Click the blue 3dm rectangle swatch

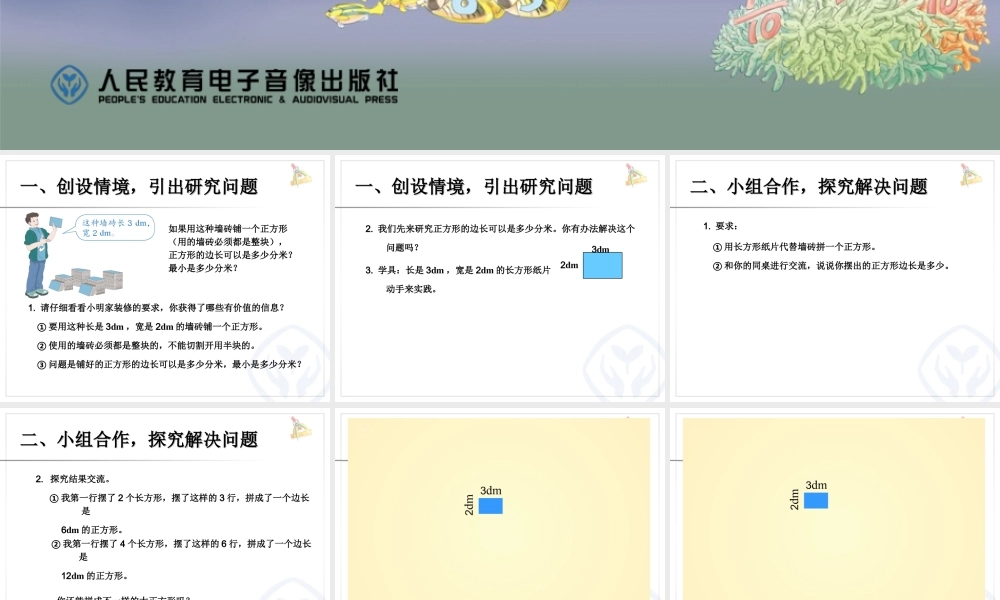coord(603,266)
